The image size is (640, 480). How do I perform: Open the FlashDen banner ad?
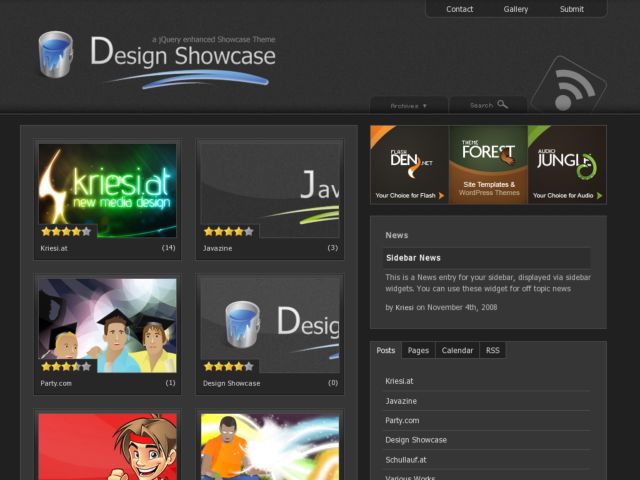(x=409, y=164)
